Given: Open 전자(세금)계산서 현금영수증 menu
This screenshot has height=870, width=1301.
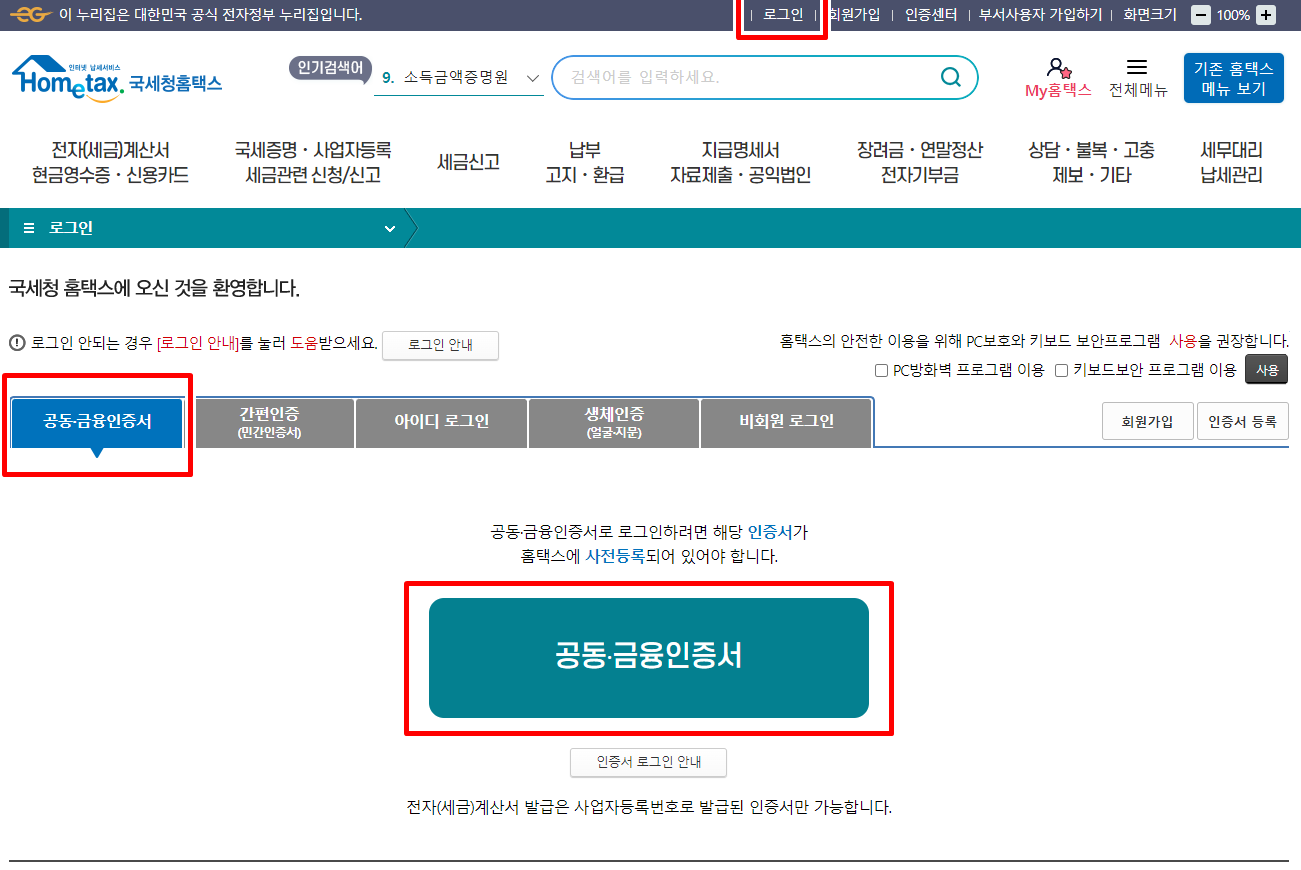Looking at the screenshot, I should [110, 163].
